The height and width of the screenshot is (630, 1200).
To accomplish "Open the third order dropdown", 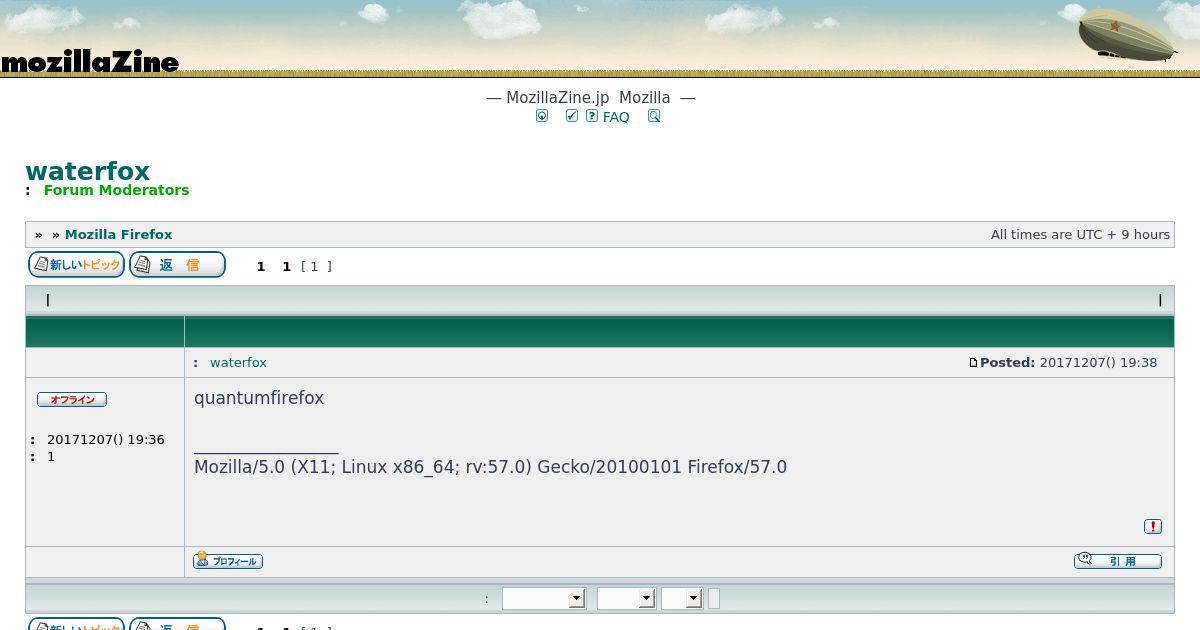I will (x=682, y=598).
